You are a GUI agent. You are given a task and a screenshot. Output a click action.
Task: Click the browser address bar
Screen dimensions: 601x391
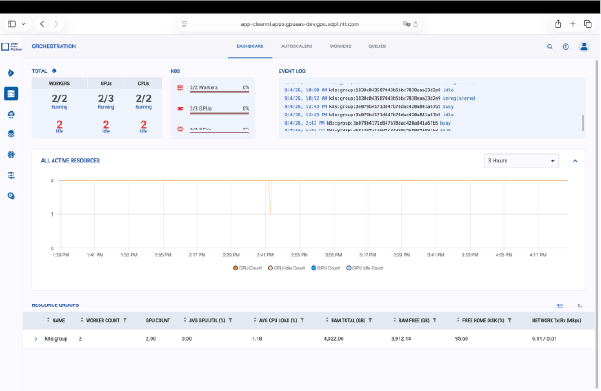pos(300,24)
